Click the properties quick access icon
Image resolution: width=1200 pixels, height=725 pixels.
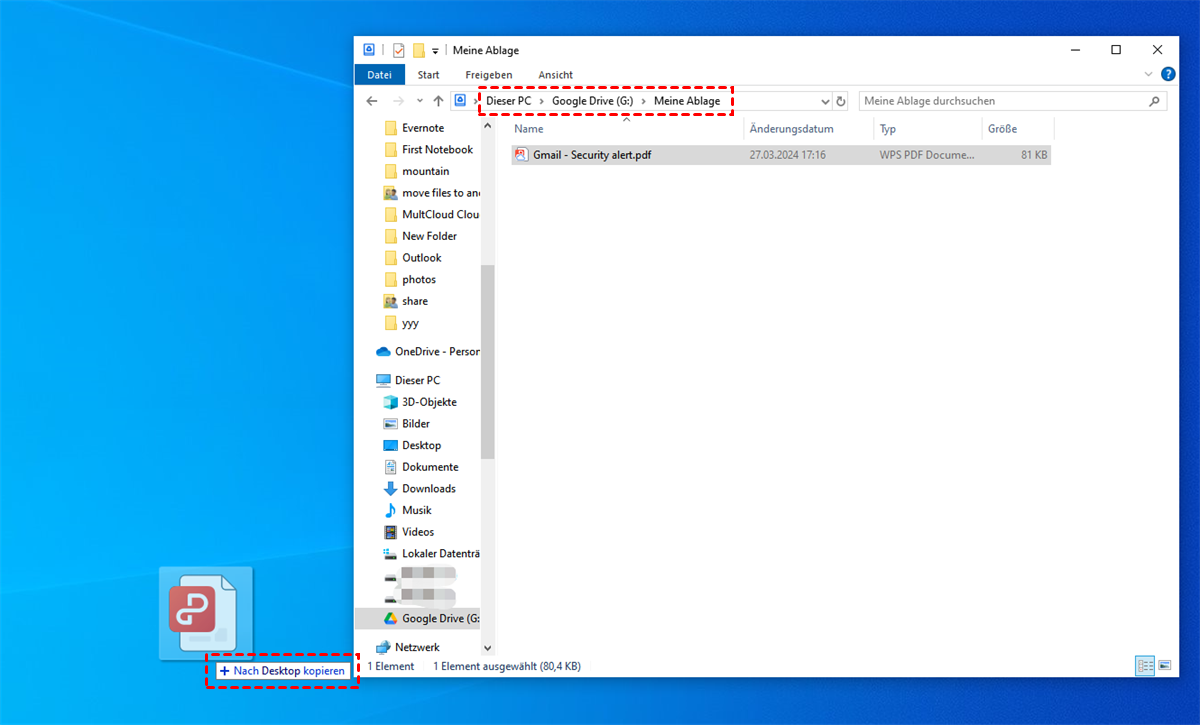pyautogui.click(x=399, y=50)
